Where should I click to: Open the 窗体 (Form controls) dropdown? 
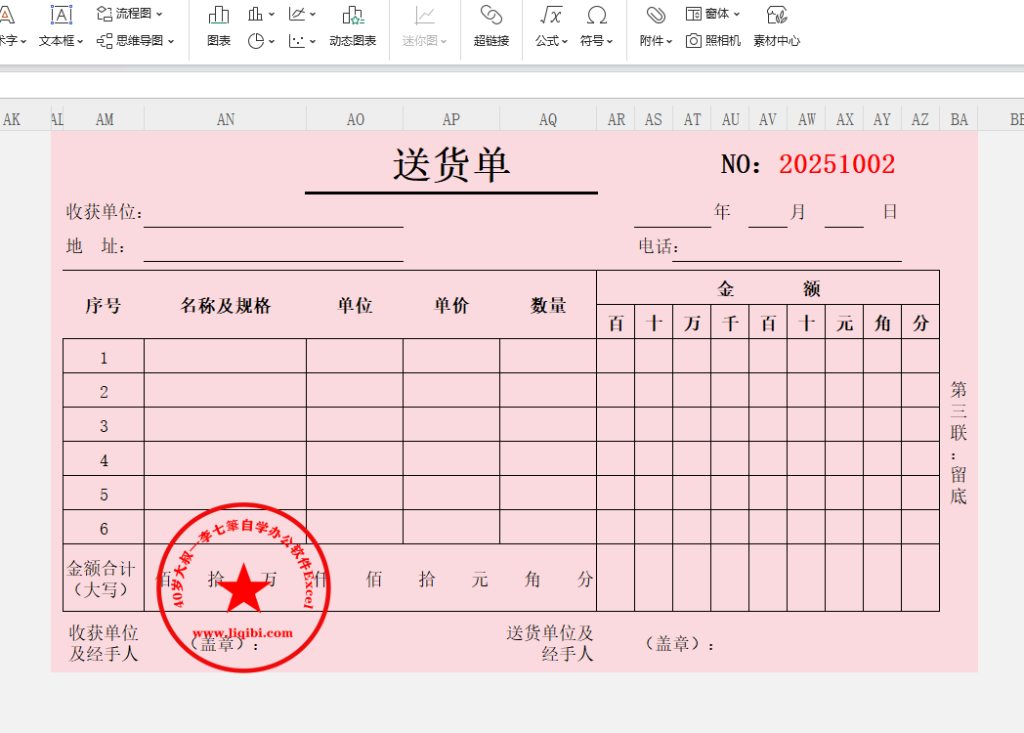(x=714, y=14)
